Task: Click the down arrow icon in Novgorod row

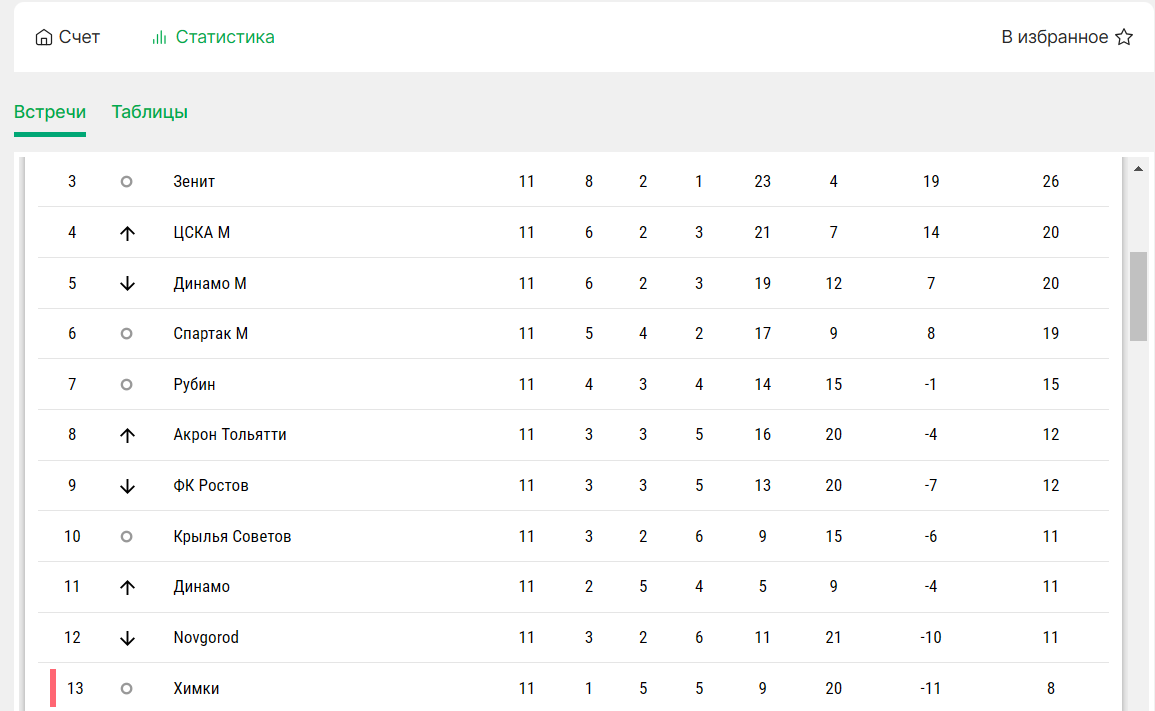Action: click(x=127, y=638)
